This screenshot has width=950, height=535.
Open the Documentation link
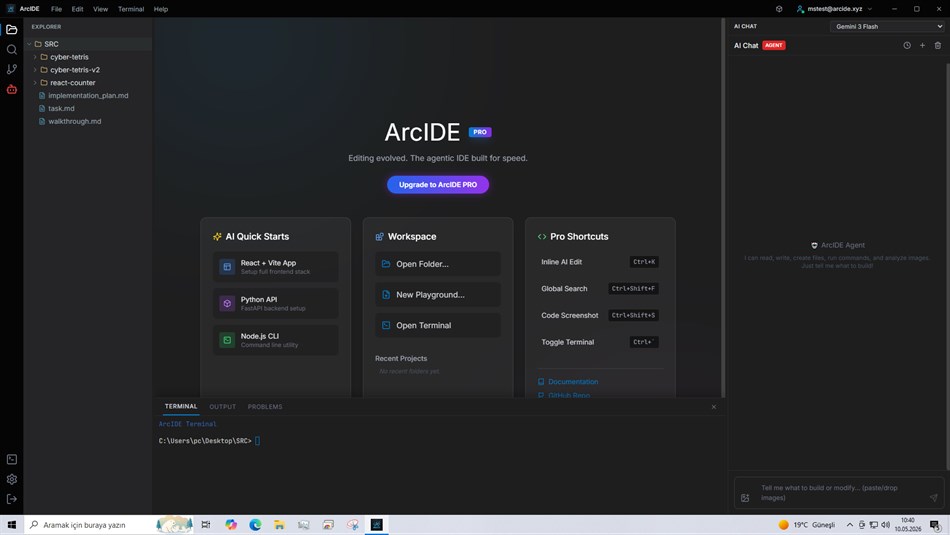[x=568, y=382]
